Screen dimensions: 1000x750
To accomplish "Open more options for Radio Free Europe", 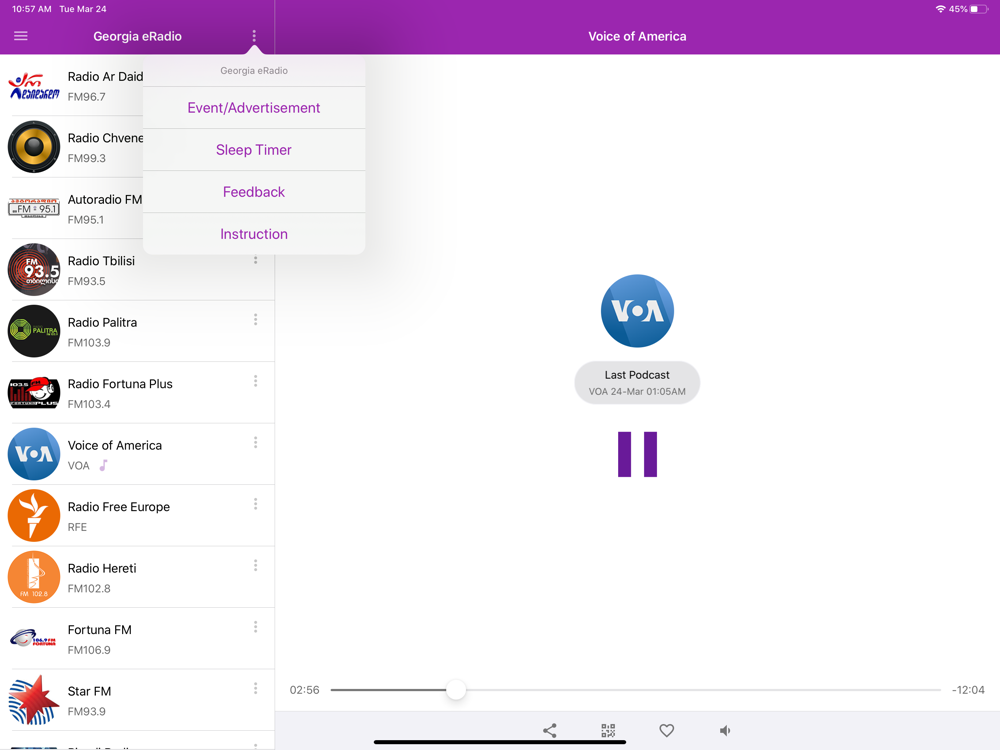I will 256,504.
